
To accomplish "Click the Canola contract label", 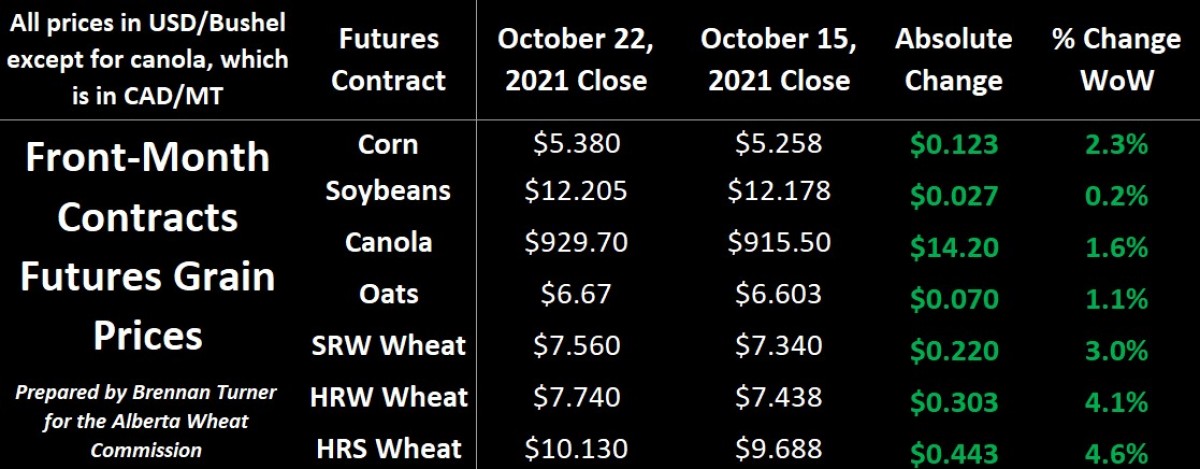I will [x=388, y=242].
